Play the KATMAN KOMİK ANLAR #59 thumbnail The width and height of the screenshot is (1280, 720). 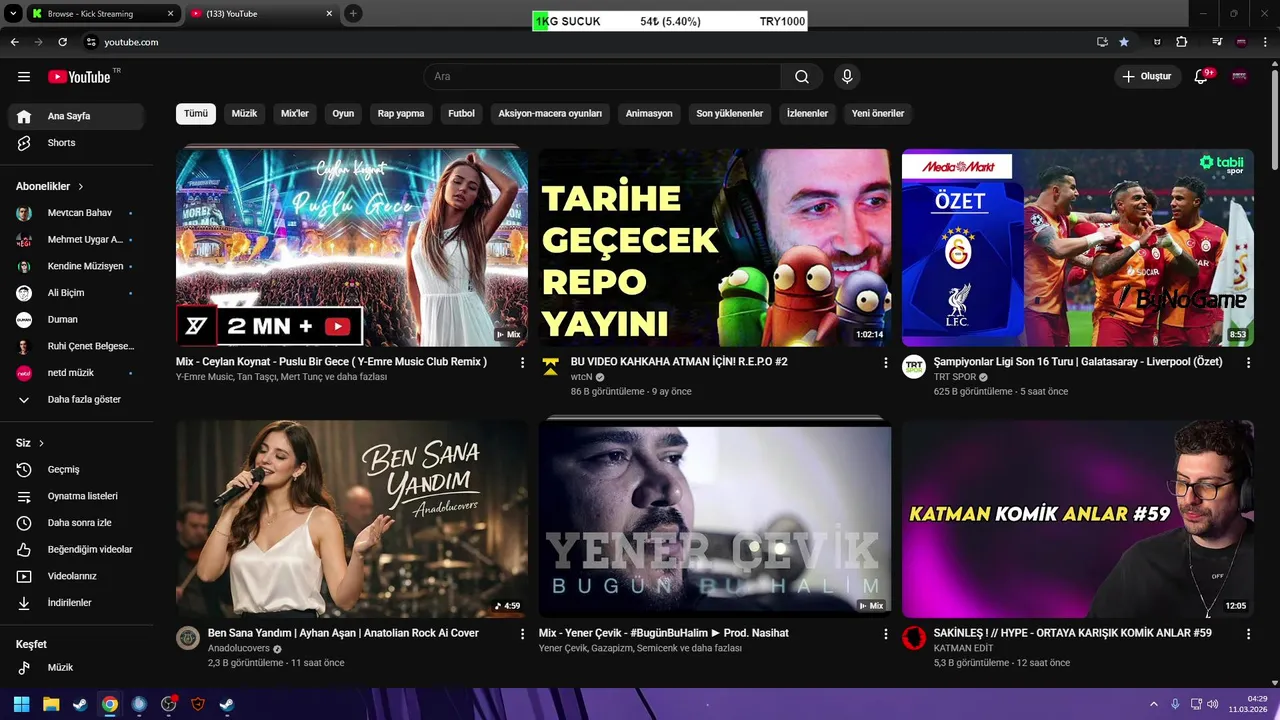point(1078,519)
